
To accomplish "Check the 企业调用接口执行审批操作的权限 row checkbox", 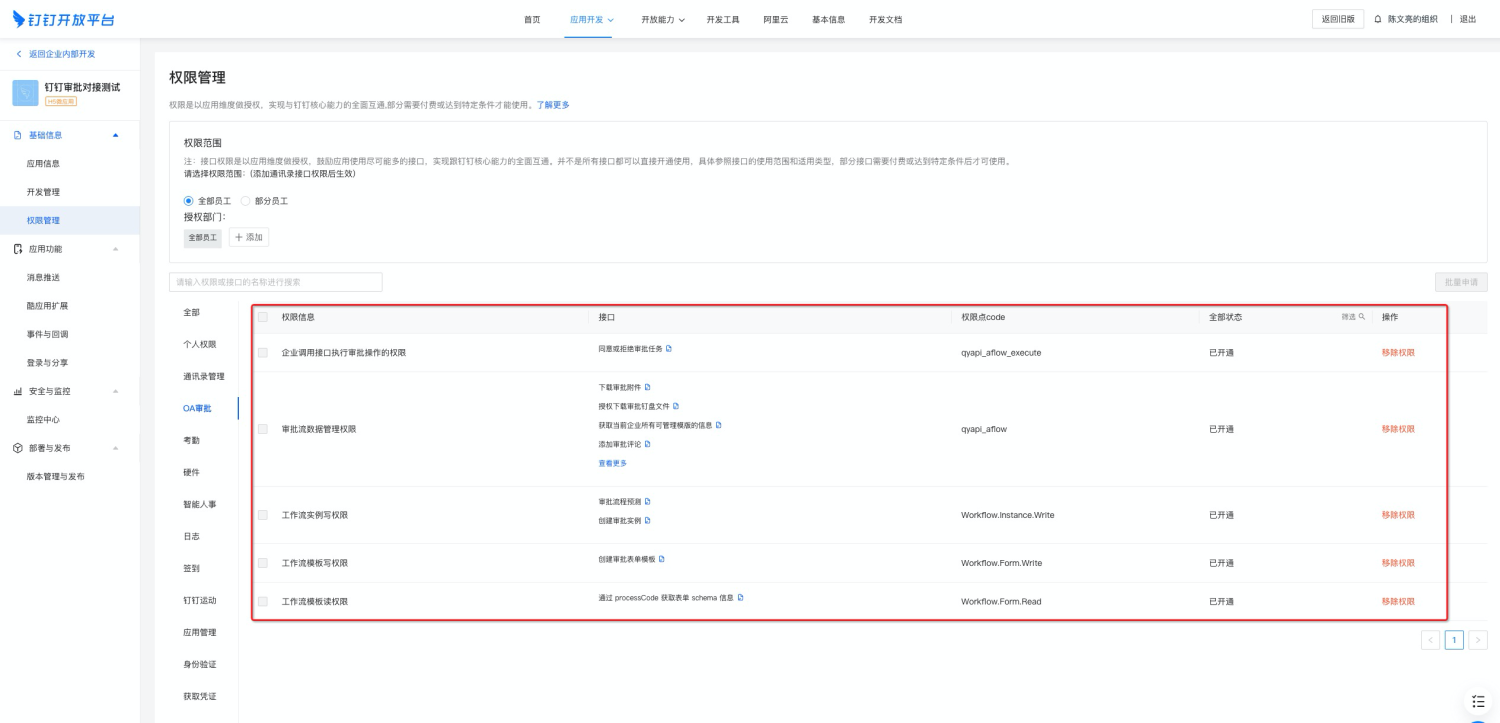I will point(263,352).
